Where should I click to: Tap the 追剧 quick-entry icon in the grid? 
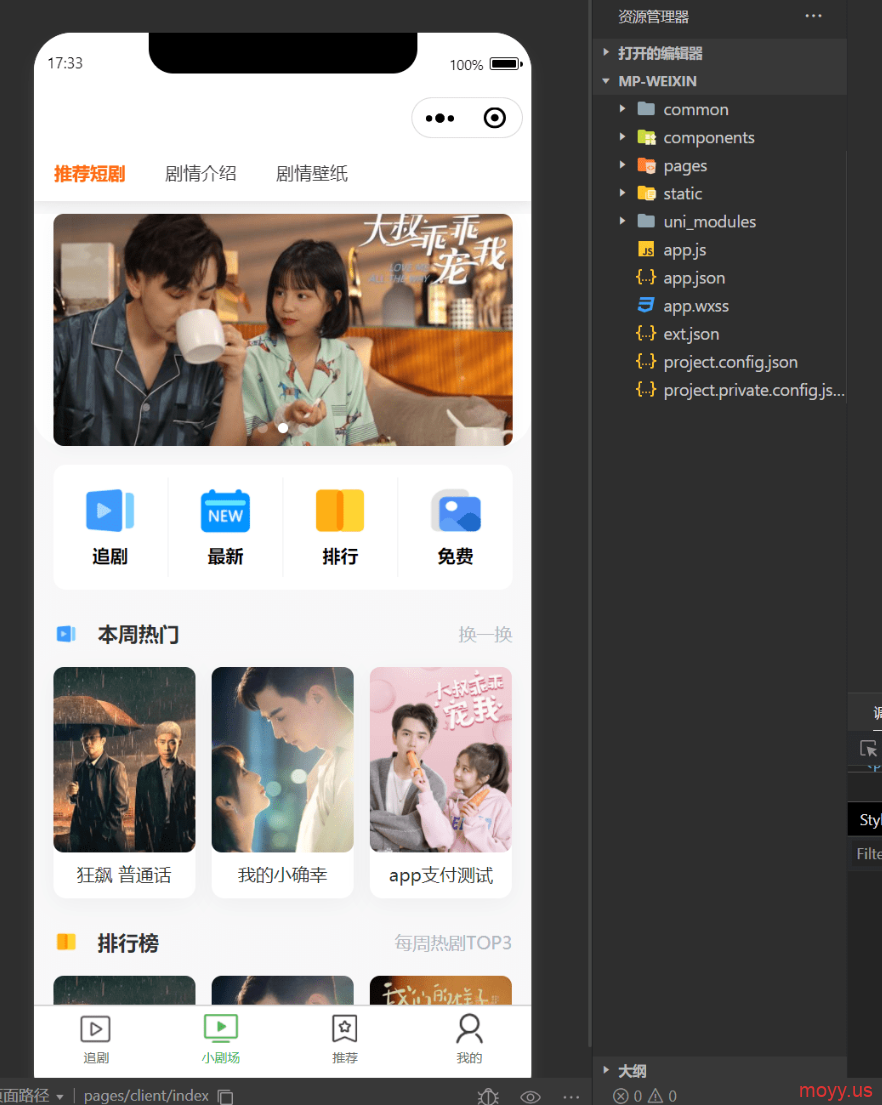click(x=110, y=510)
